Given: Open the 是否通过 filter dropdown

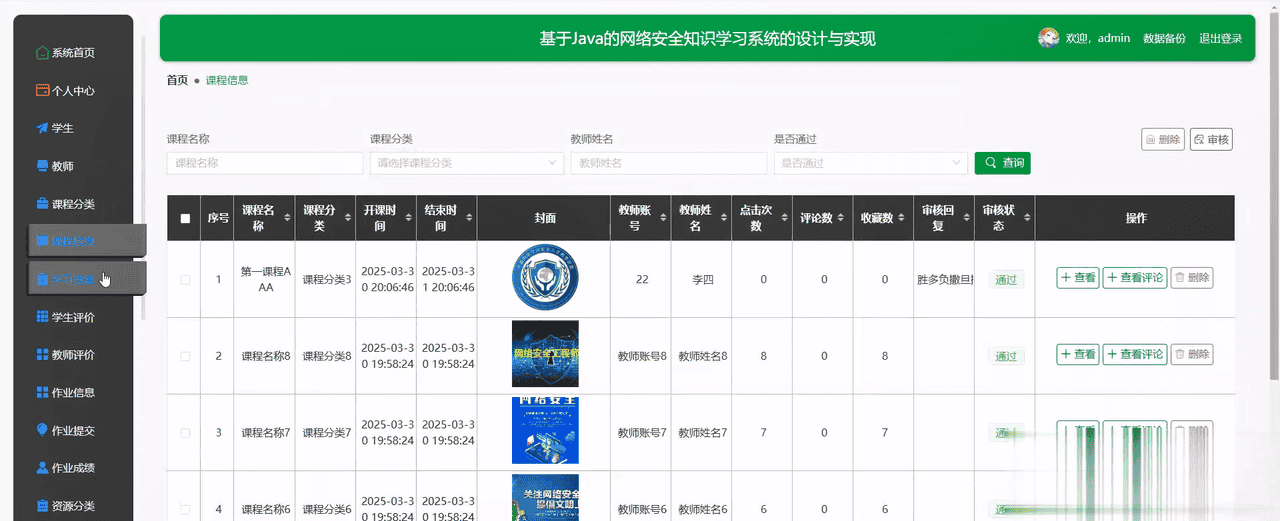Looking at the screenshot, I should 871,163.
